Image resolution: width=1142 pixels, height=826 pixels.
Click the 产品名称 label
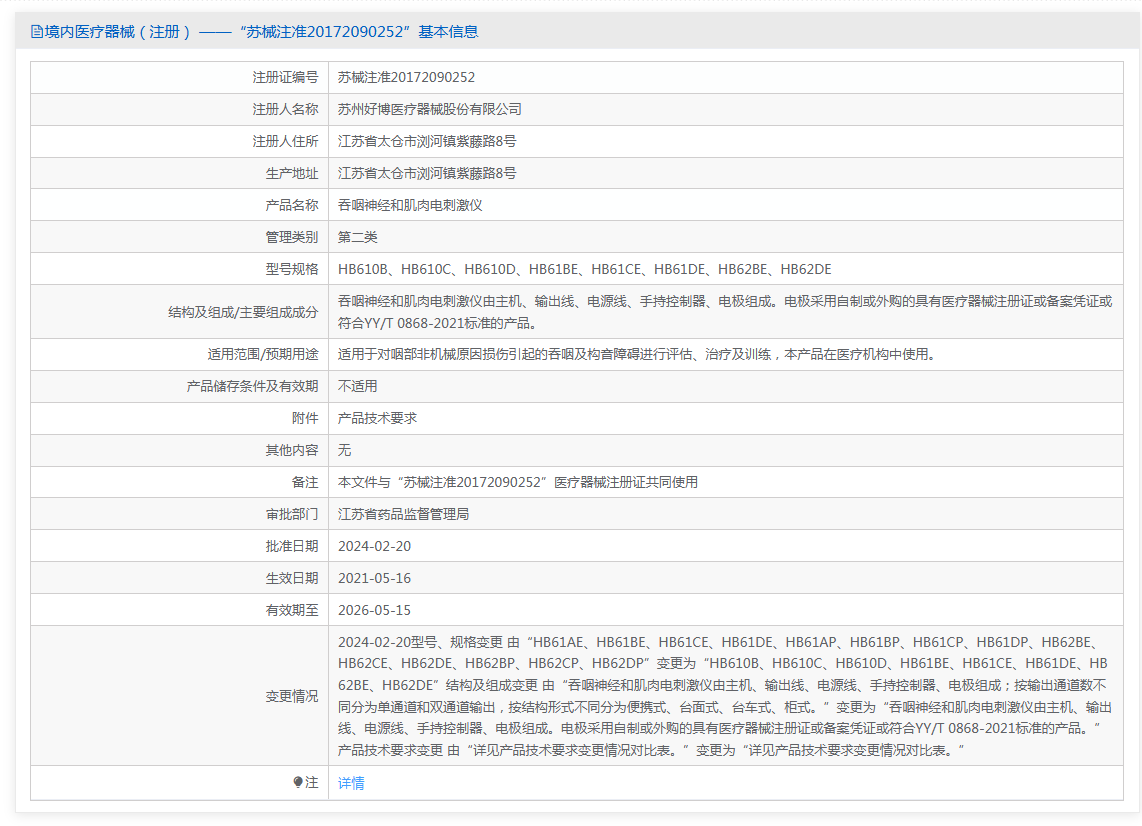(x=292, y=205)
